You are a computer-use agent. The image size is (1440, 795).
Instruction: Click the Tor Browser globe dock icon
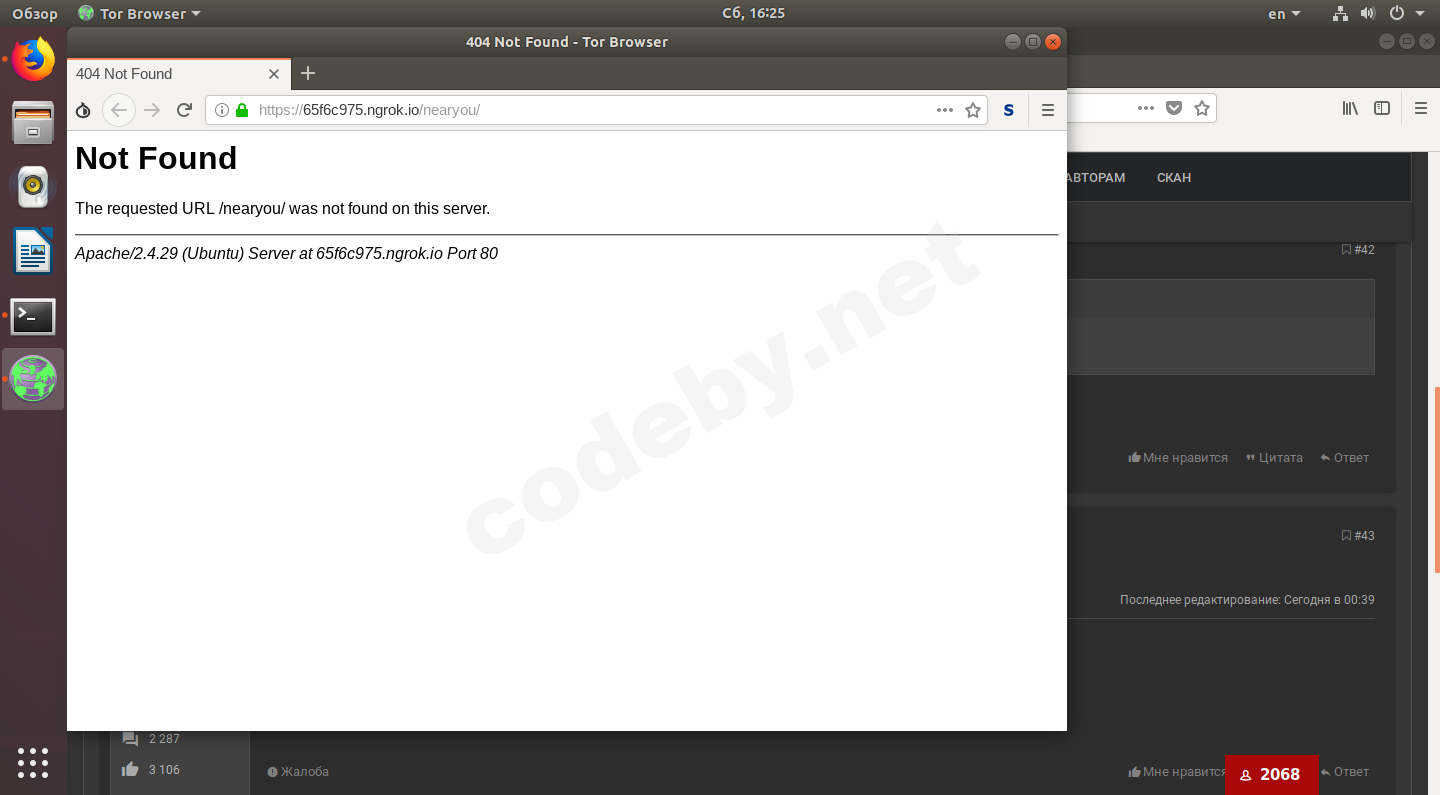pyautogui.click(x=33, y=379)
